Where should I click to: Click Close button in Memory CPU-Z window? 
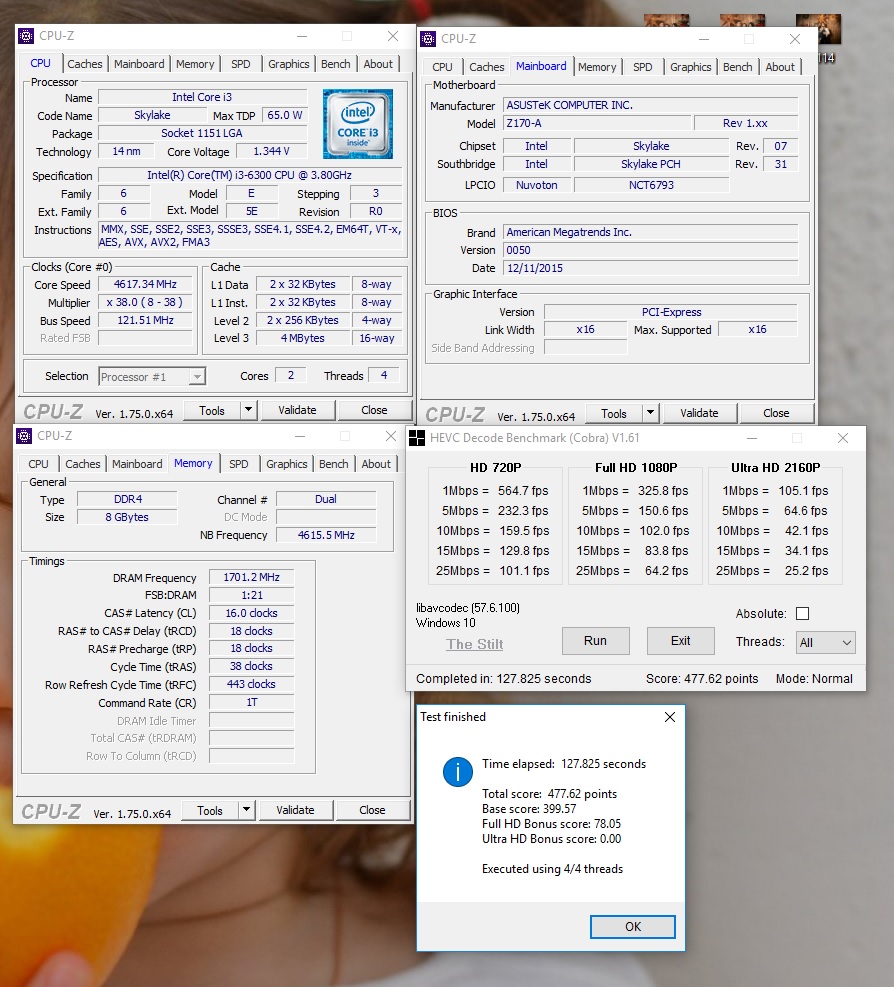(373, 810)
